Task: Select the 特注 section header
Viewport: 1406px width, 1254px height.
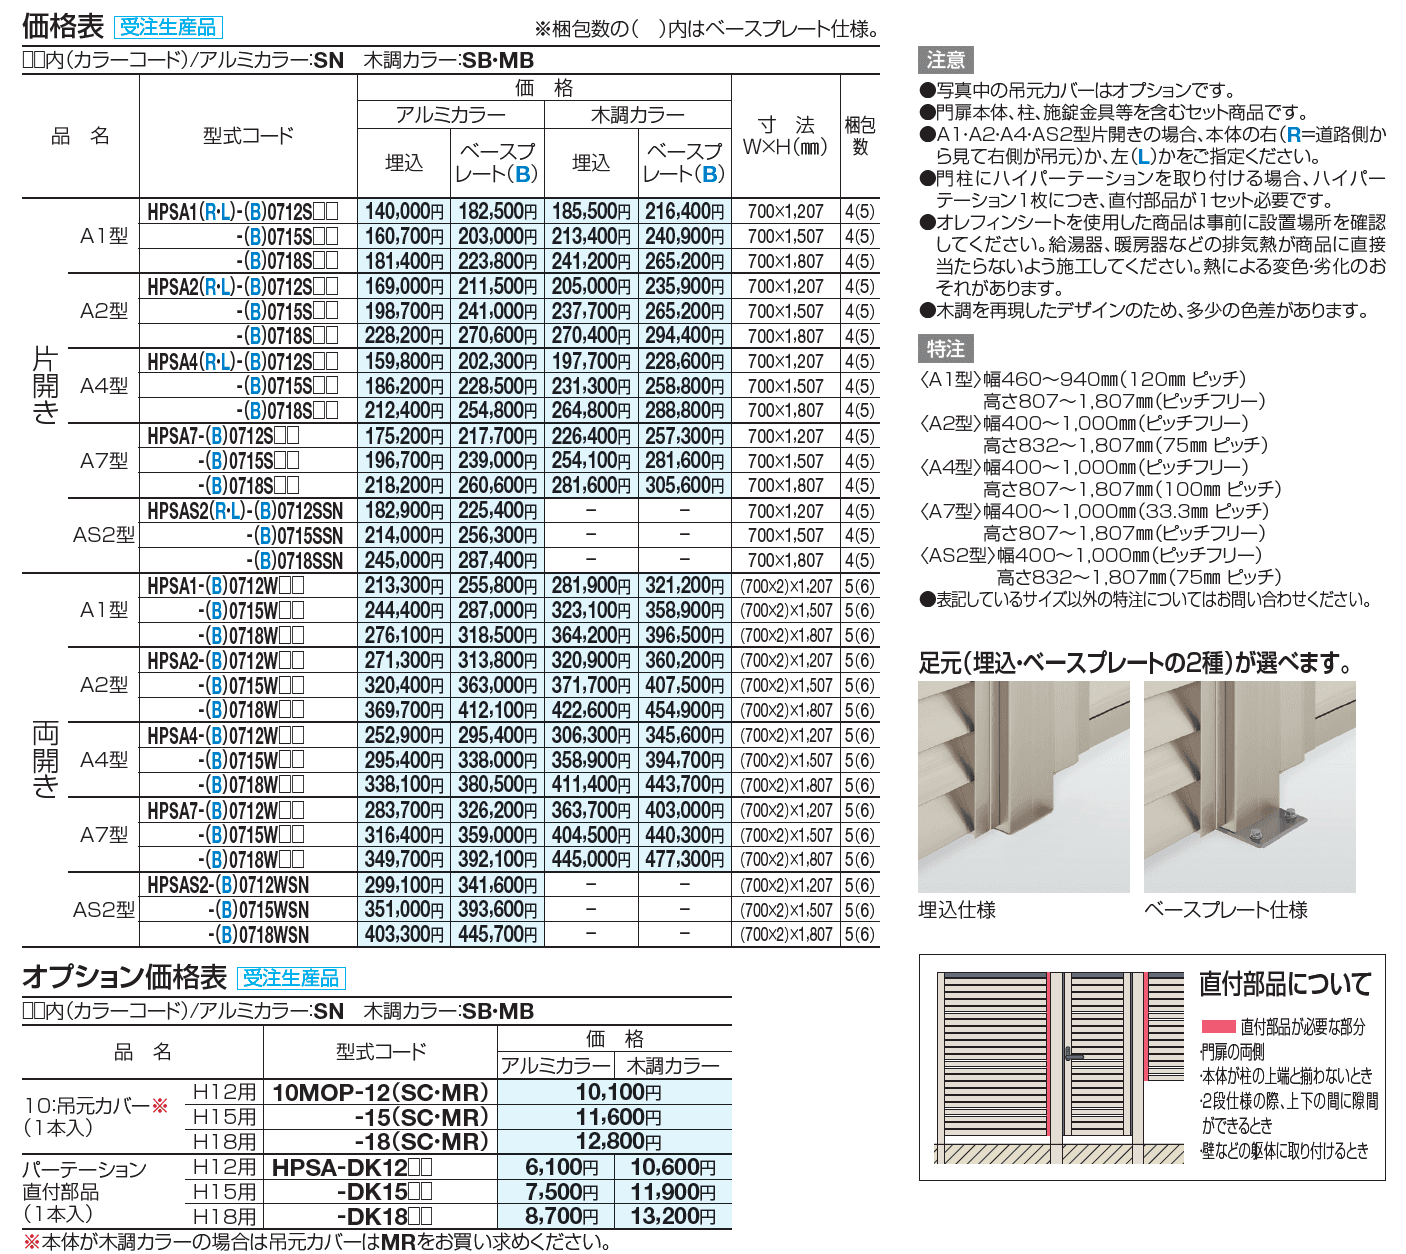Action: pos(944,350)
